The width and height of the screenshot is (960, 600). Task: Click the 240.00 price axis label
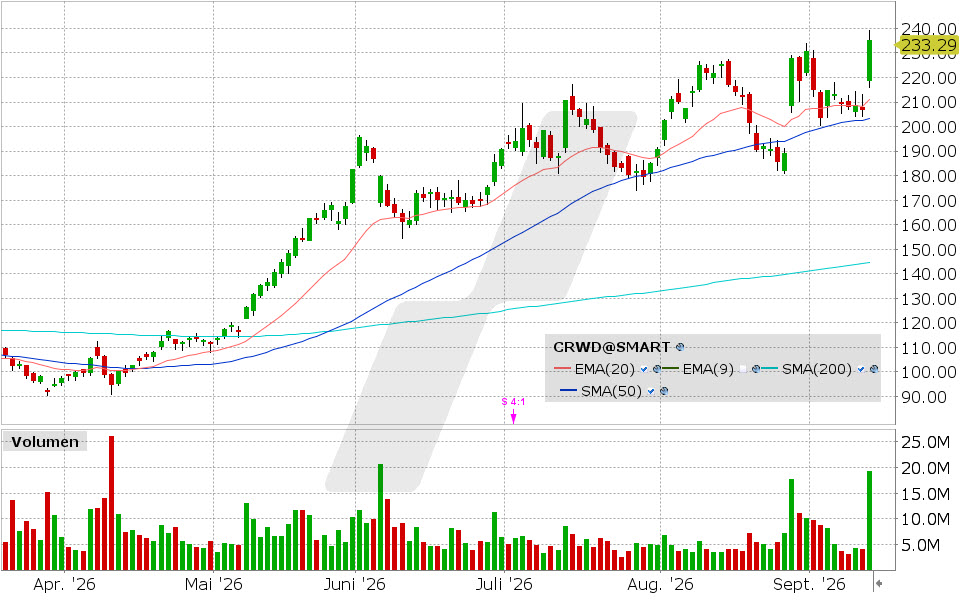coord(929,29)
